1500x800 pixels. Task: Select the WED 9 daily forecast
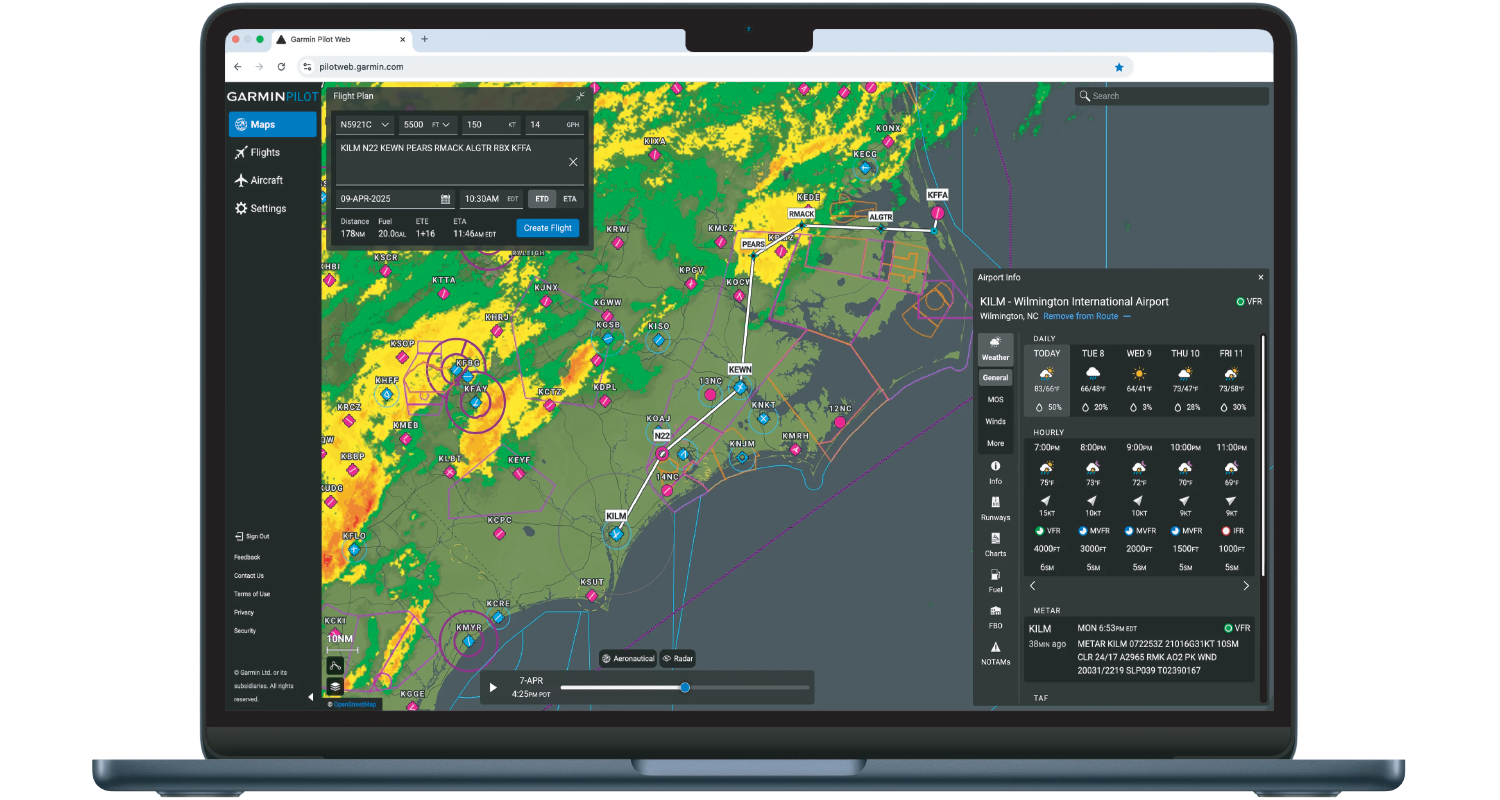pyautogui.click(x=1139, y=381)
